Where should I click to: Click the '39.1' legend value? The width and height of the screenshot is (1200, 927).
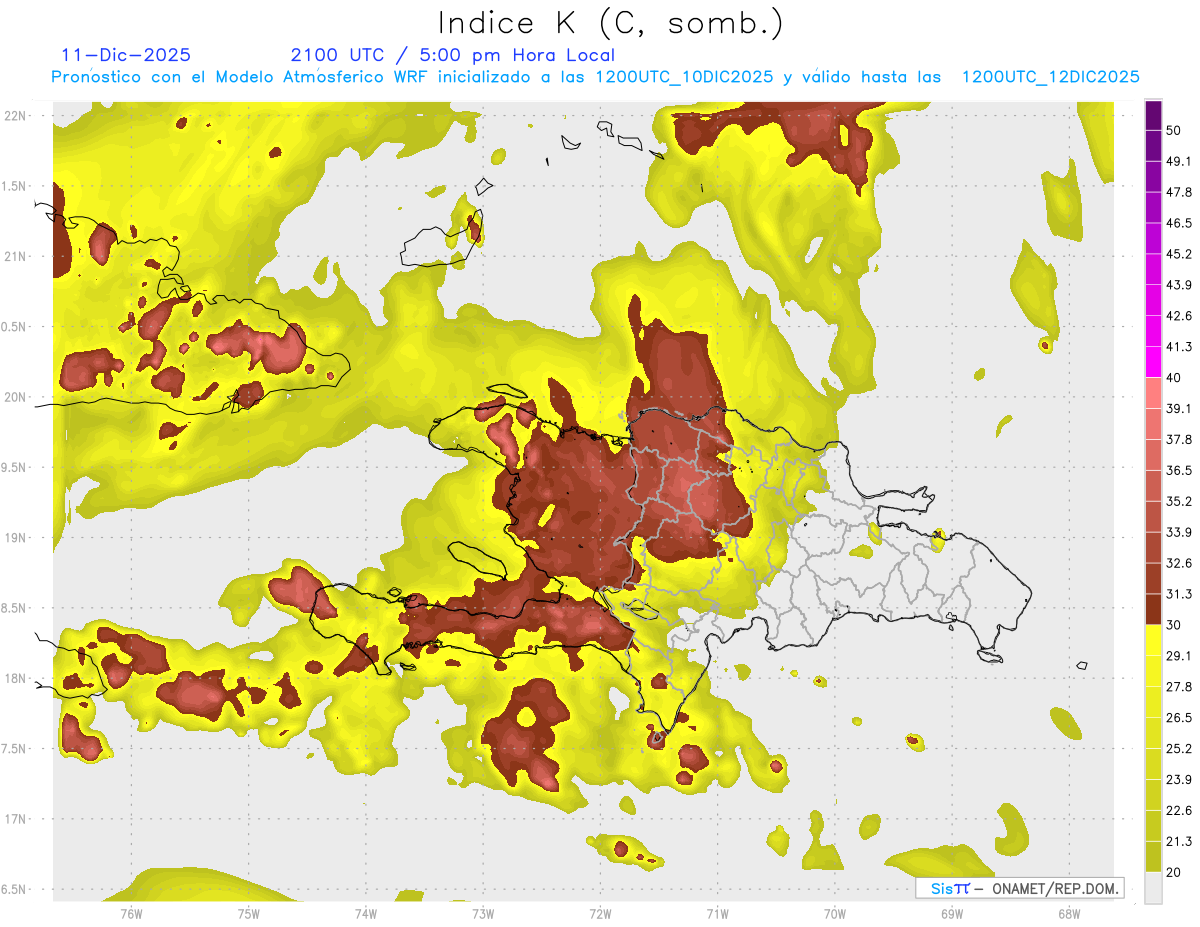1179,409
